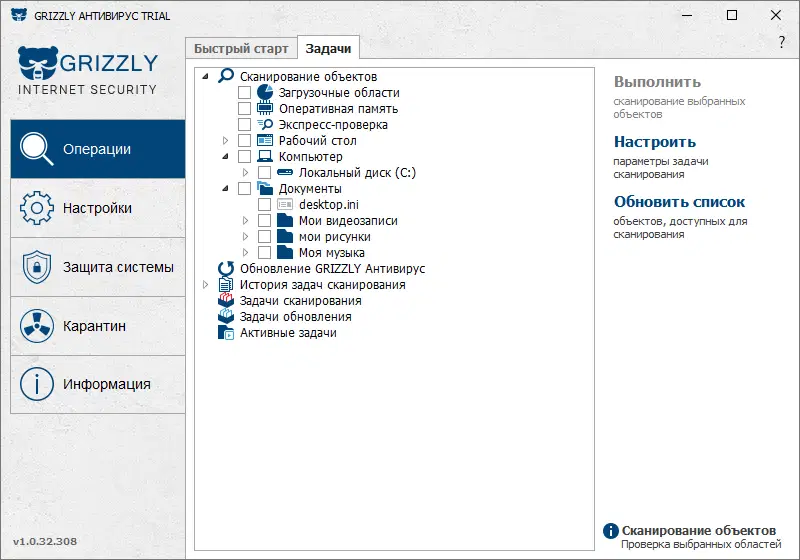The height and width of the screenshot is (560, 800).
Task: Expand История задач сканирования node
Action: tap(206, 284)
